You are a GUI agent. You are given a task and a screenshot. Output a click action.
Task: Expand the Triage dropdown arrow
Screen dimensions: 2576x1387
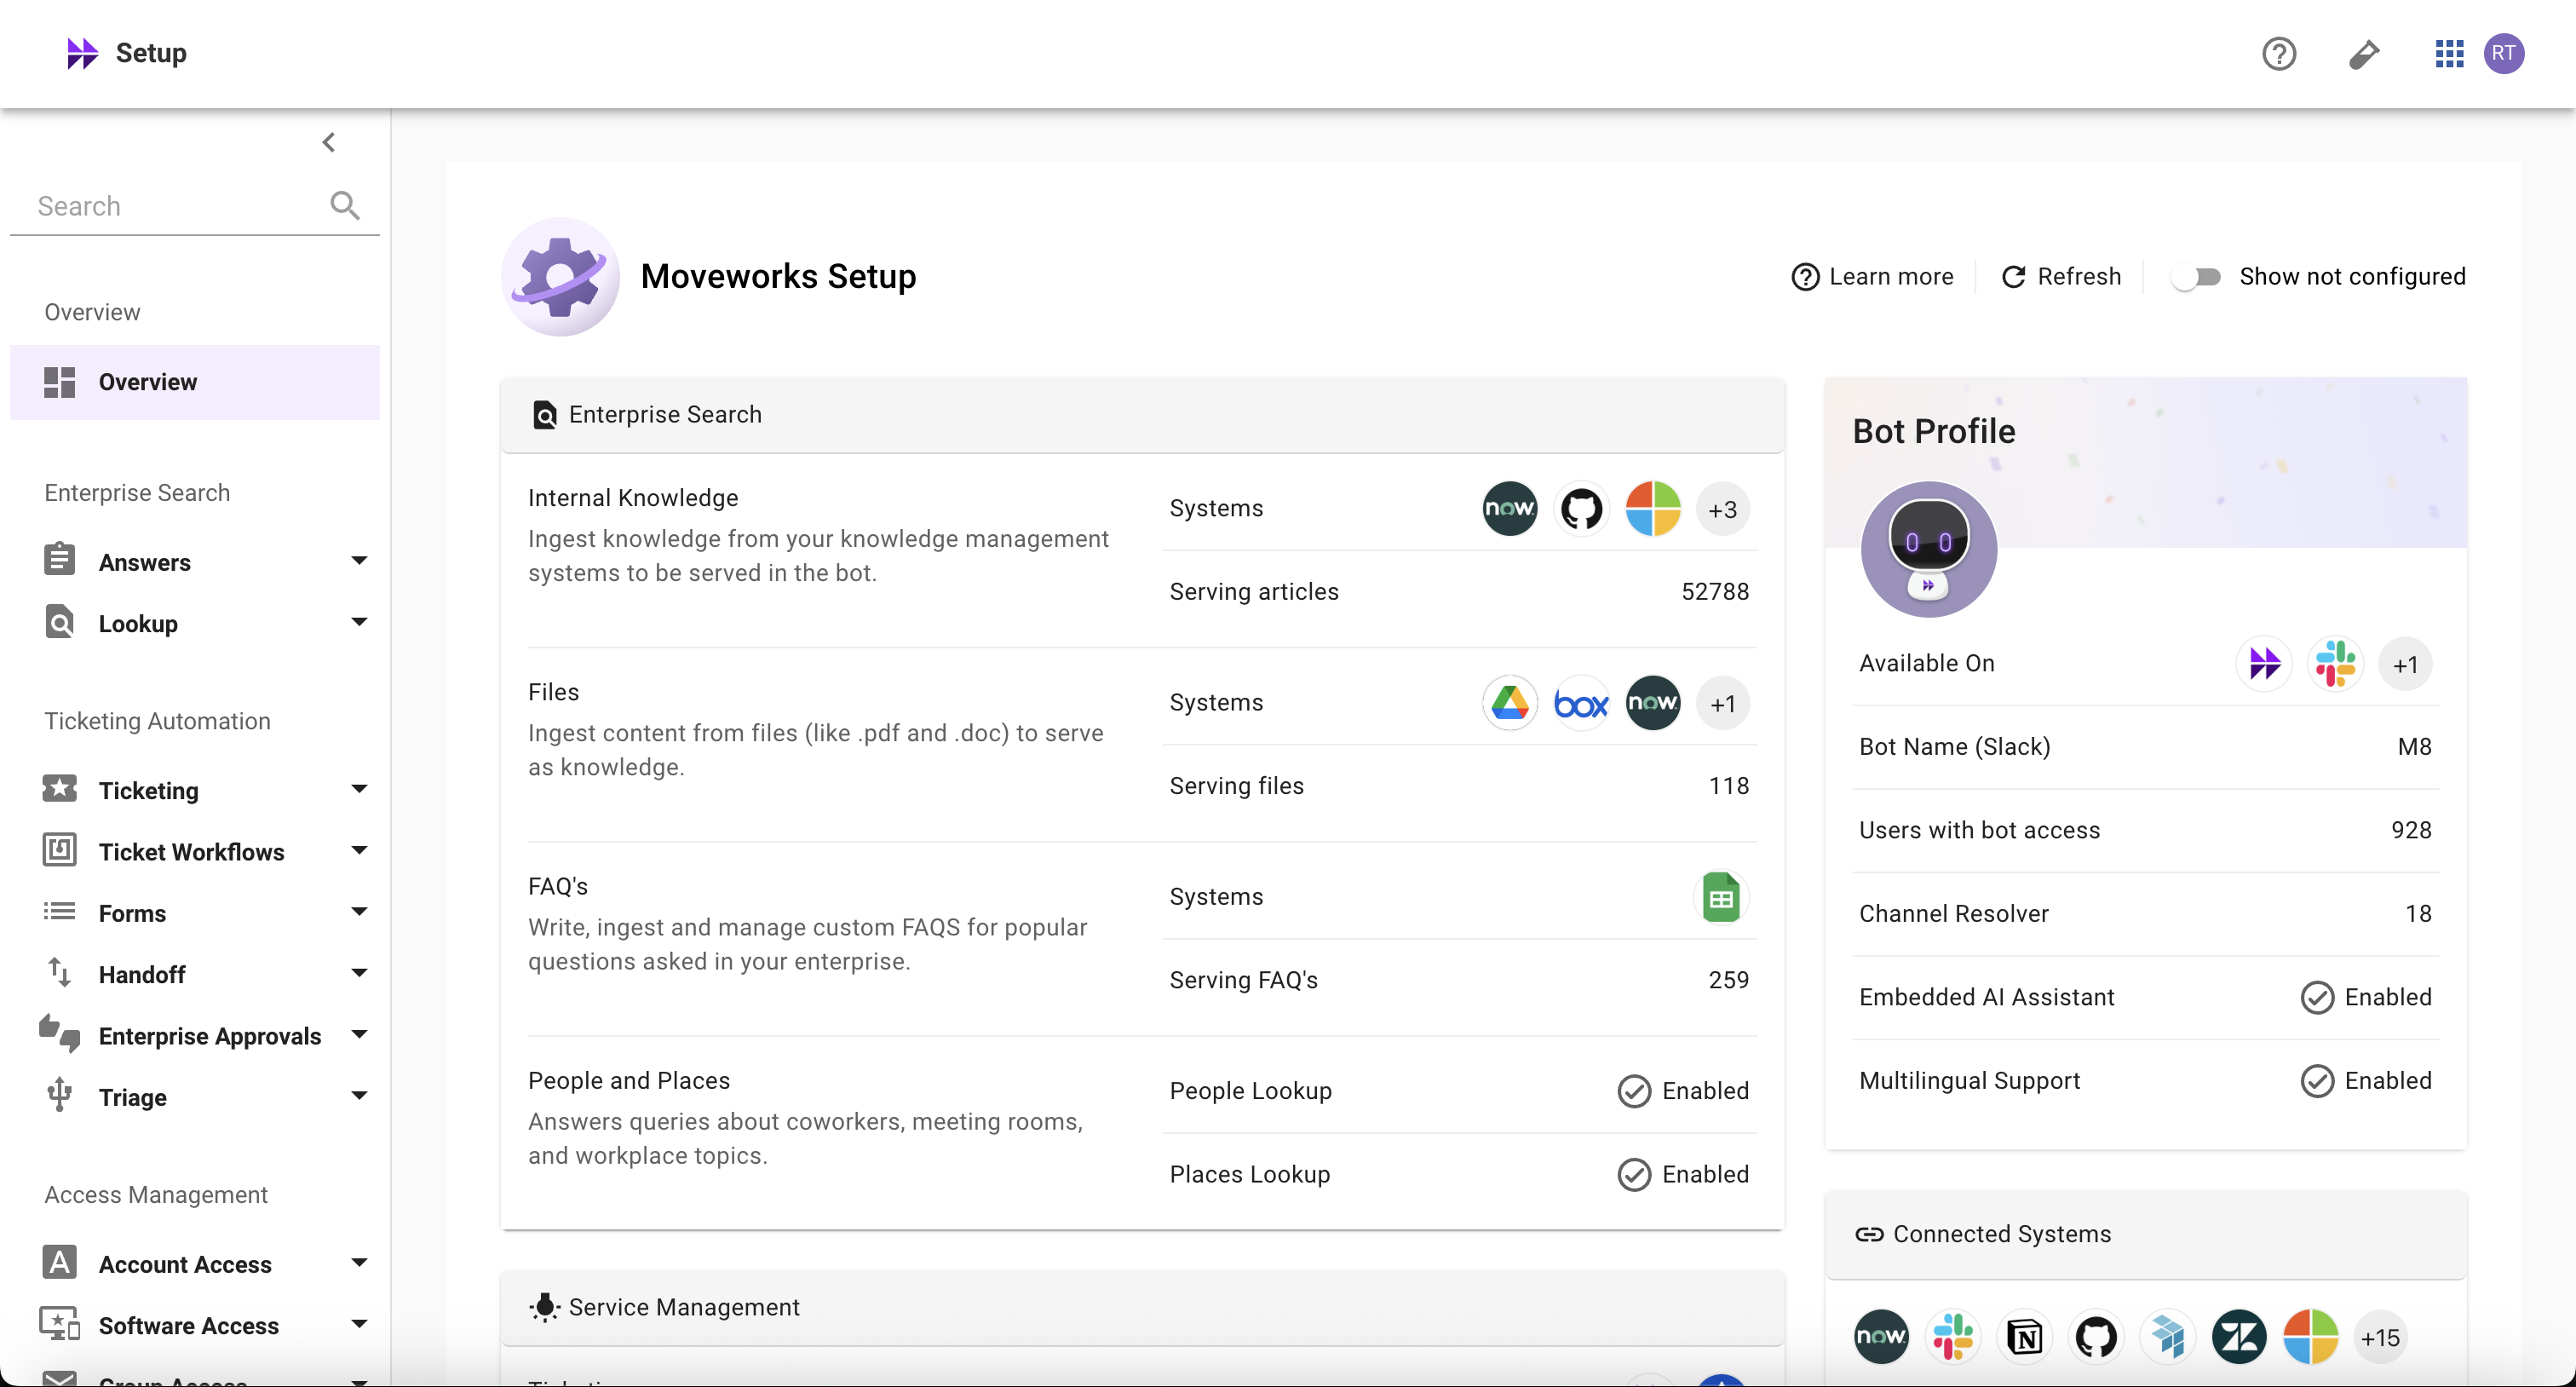359,1096
